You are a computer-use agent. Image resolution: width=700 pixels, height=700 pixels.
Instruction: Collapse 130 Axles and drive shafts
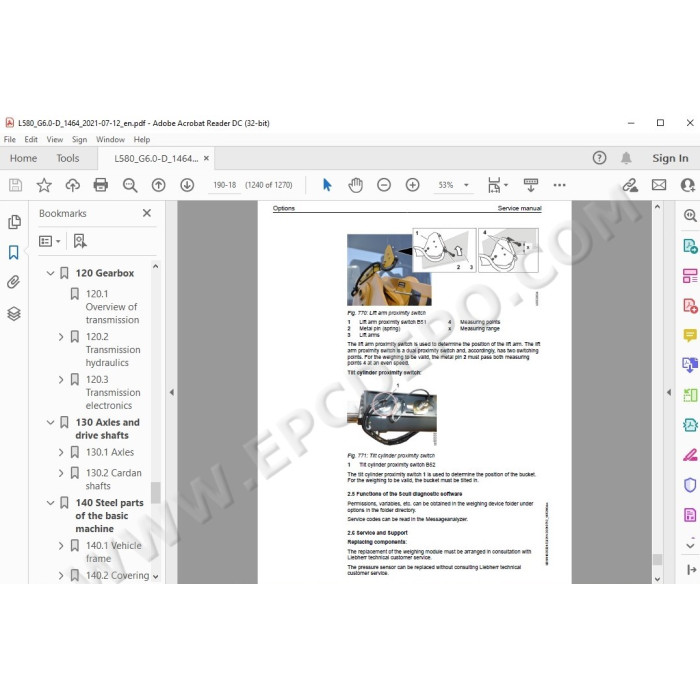pyautogui.click(x=50, y=422)
